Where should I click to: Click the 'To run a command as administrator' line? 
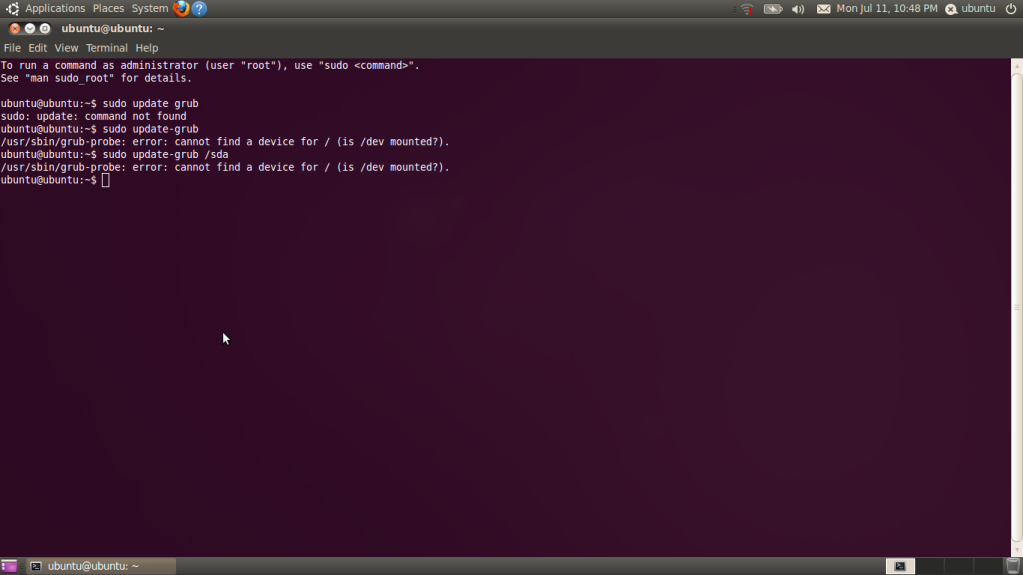[210, 65]
